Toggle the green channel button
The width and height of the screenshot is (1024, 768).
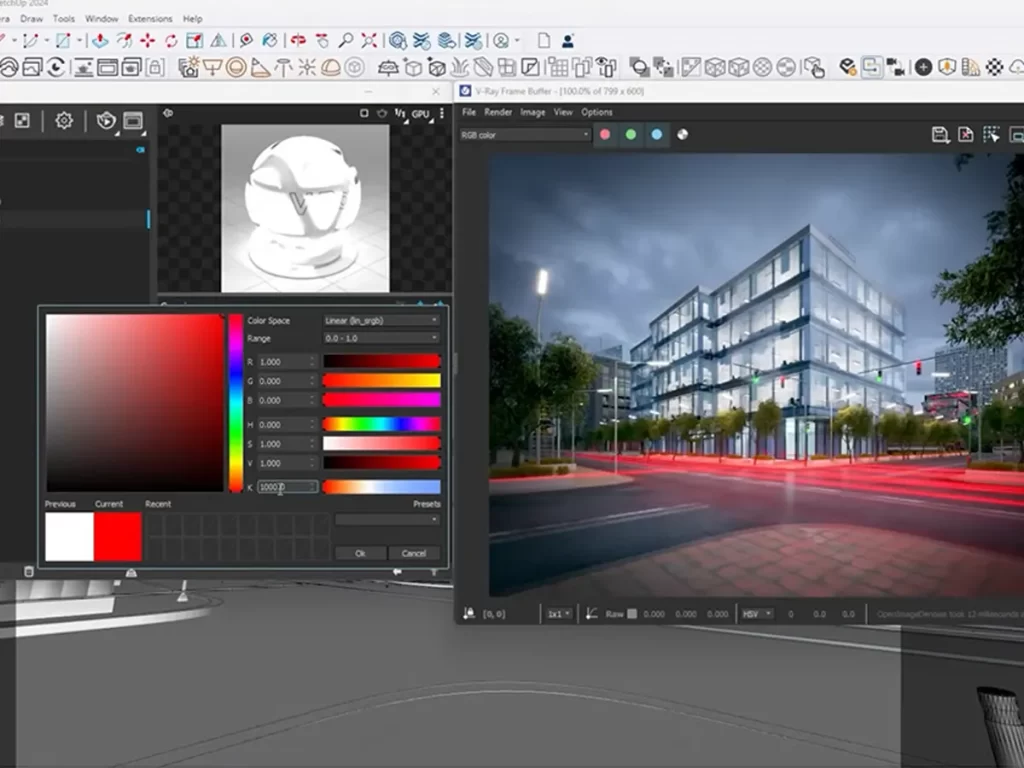pos(631,134)
